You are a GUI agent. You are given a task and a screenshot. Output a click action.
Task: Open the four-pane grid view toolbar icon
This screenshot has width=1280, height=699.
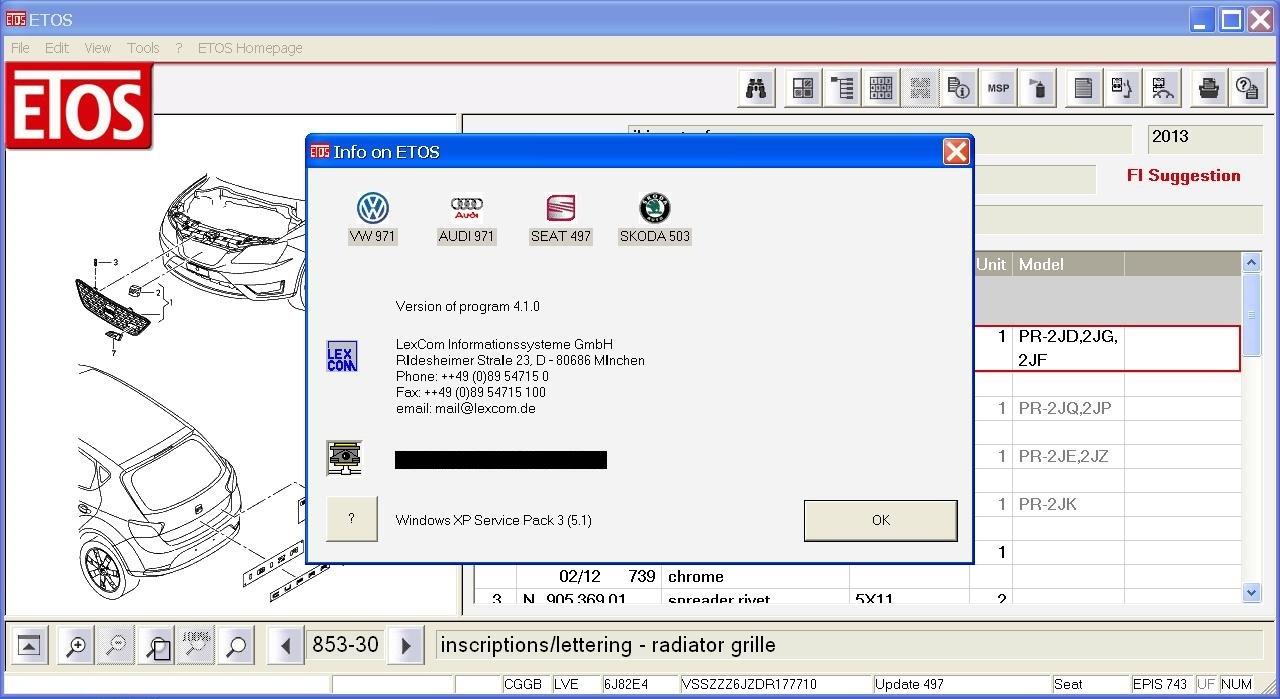point(803,88)
